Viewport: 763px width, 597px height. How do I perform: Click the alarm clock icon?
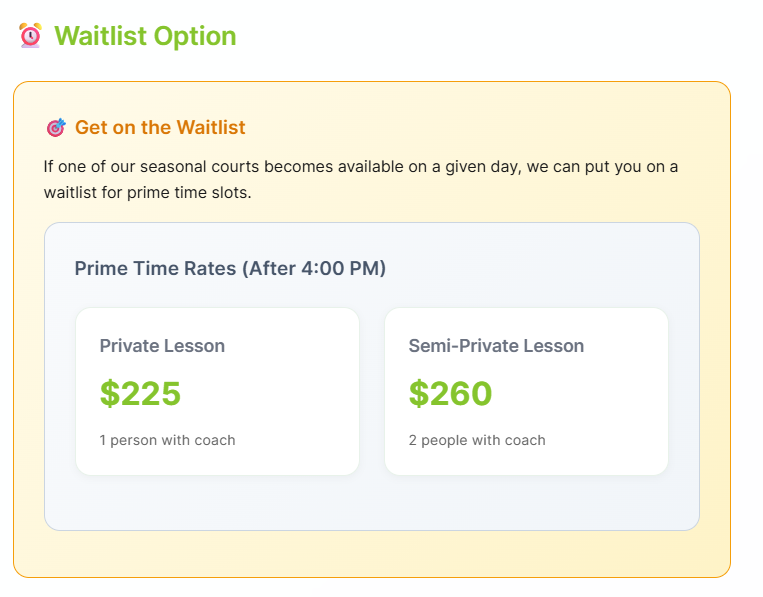tap(31, 36)
